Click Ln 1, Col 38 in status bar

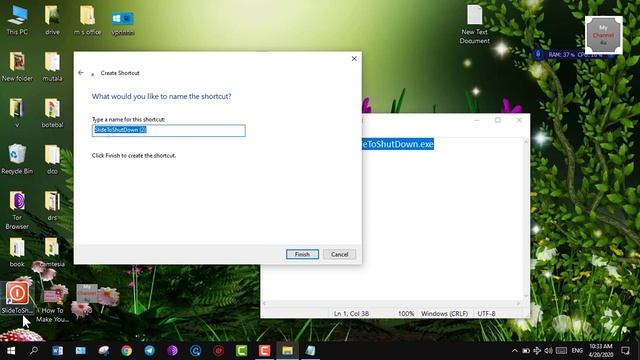(x=351, y=313)
